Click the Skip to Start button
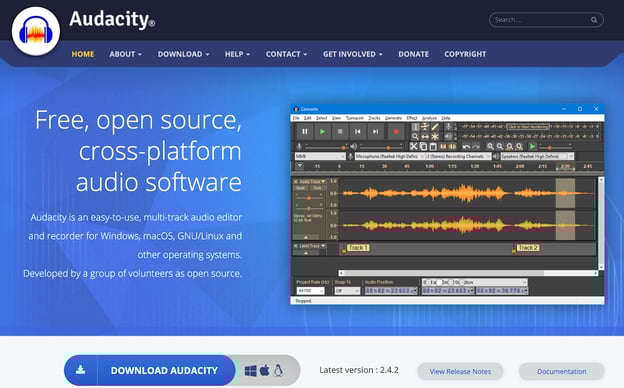624x388 pixels. pos(357,132)
